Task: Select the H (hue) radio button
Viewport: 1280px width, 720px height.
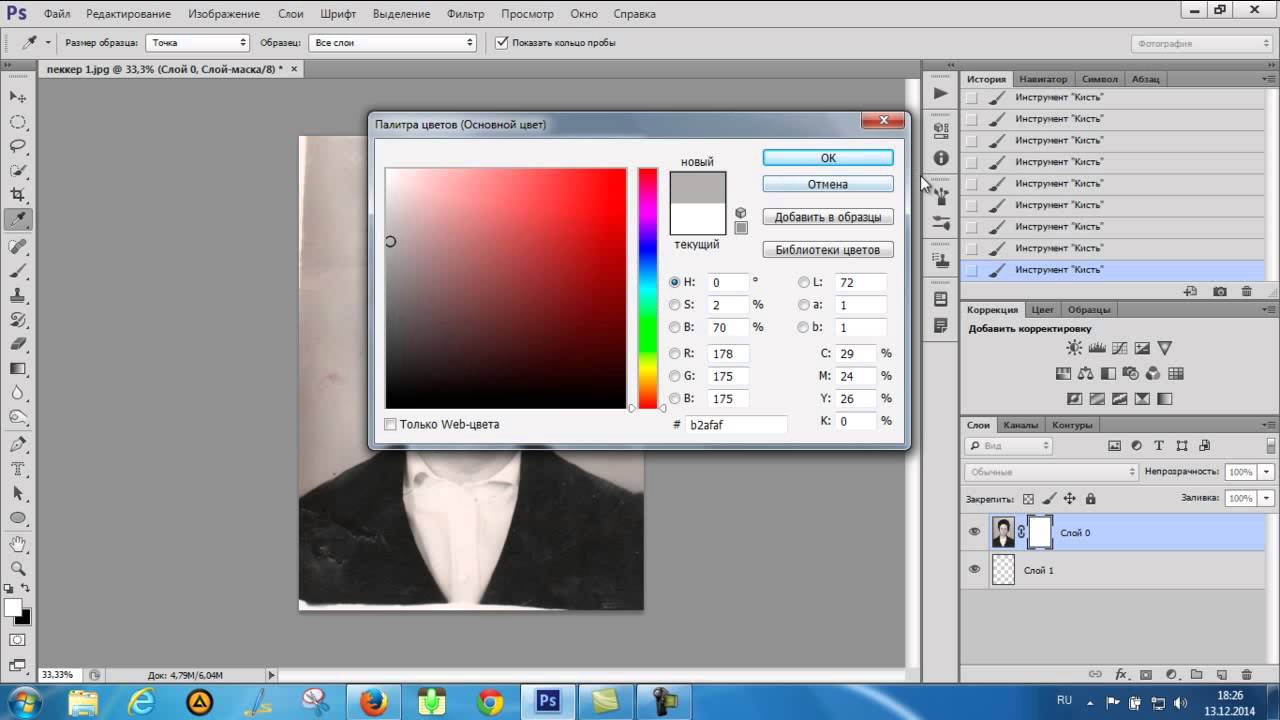Action: pos(675,282)
